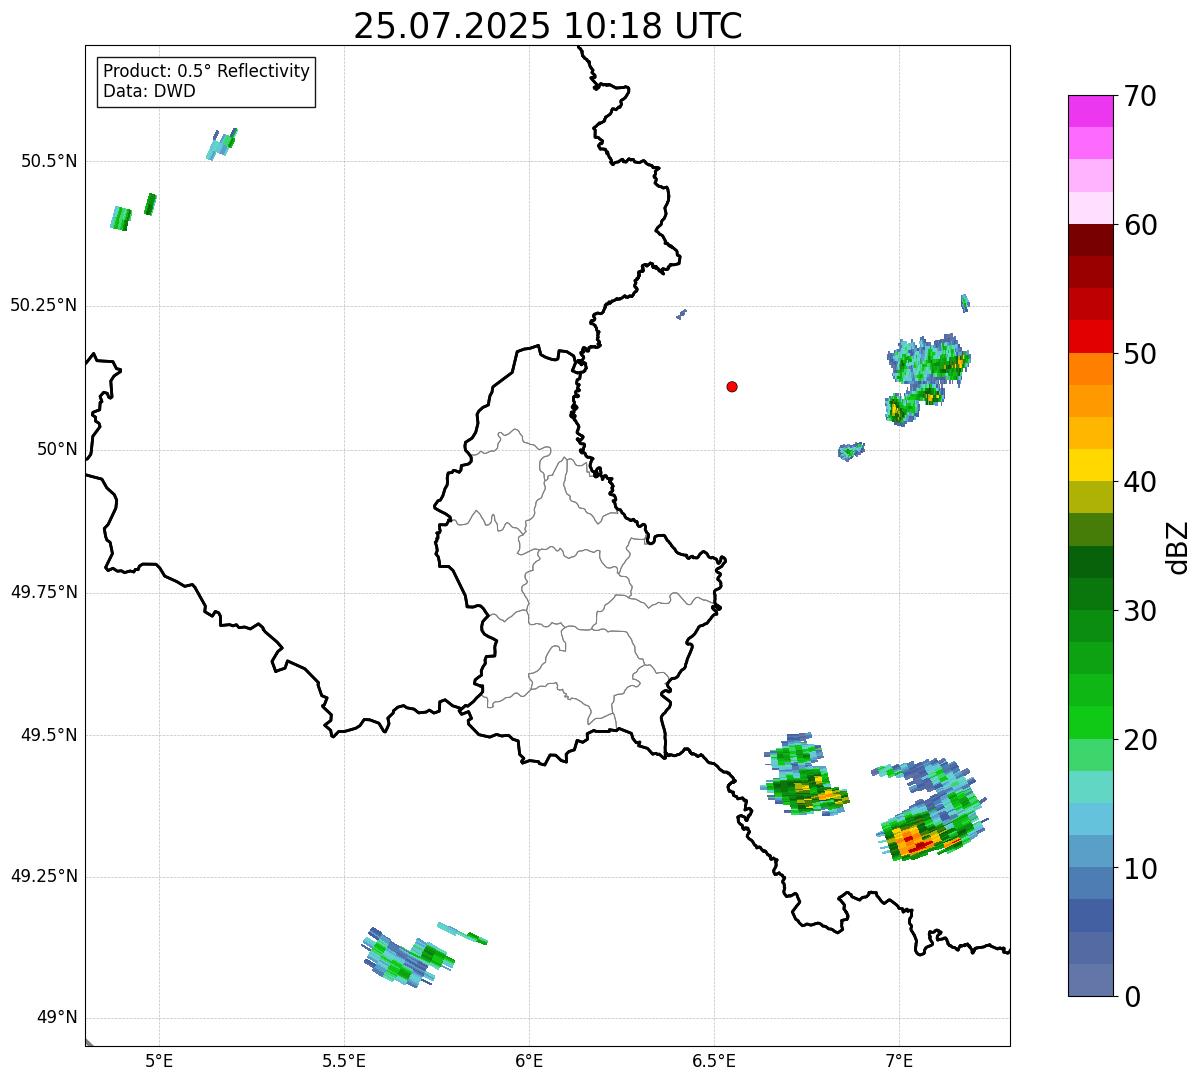Viewport: 1202px width, 1081px height.
Task: Click the 49.75°N latitude label
Action: (x=44, y=592)
